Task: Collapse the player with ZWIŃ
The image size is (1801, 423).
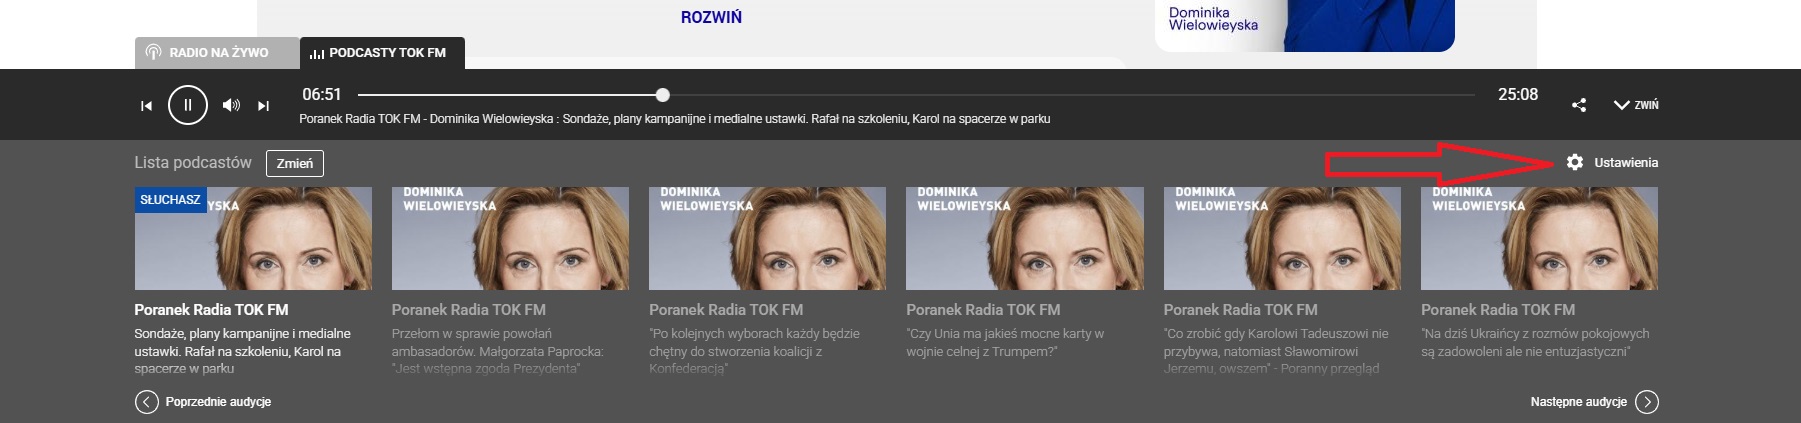Action: [x=1636, y=105]
